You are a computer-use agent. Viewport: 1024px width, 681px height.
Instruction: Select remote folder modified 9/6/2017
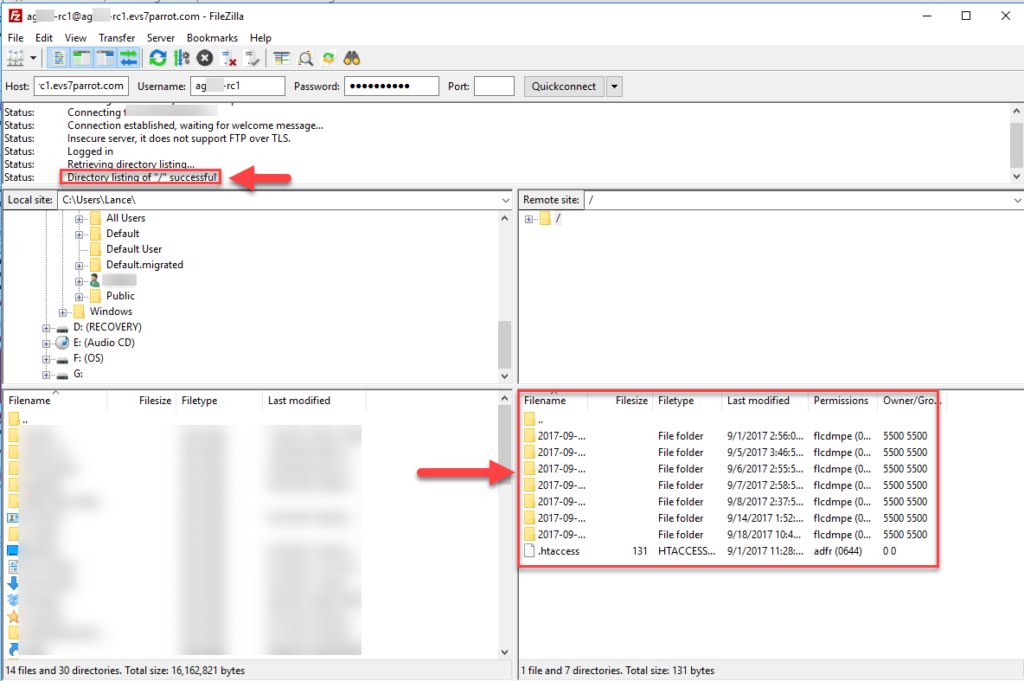pyautogui.click(x=728, y=469)
